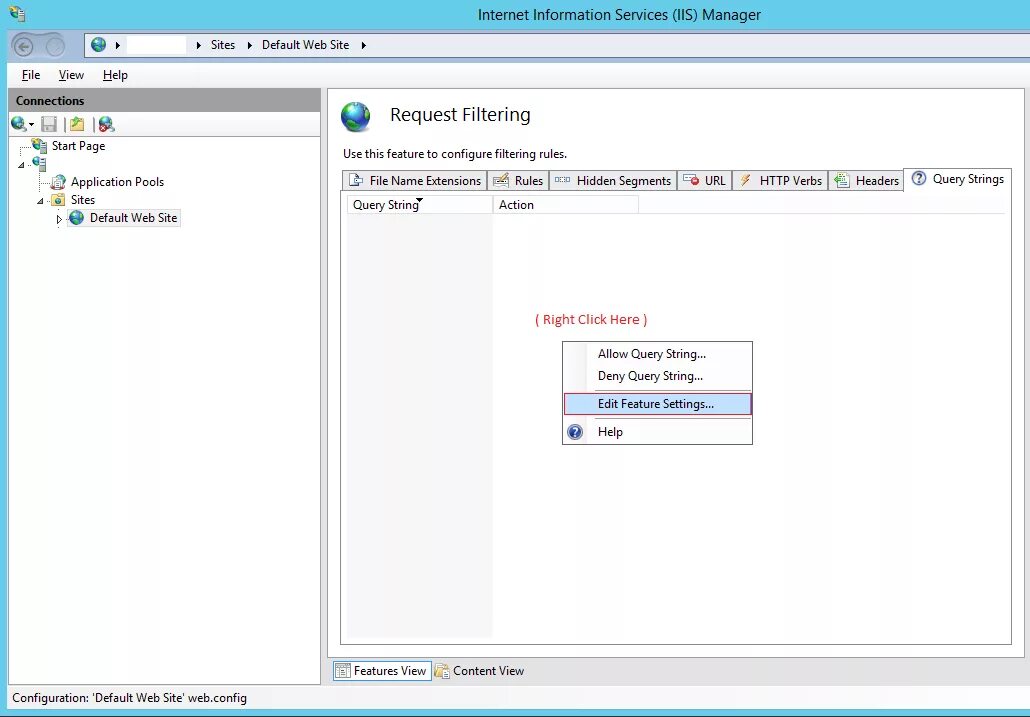
Task: Click the Forward navigation arrow button
Action: [55, 46]
